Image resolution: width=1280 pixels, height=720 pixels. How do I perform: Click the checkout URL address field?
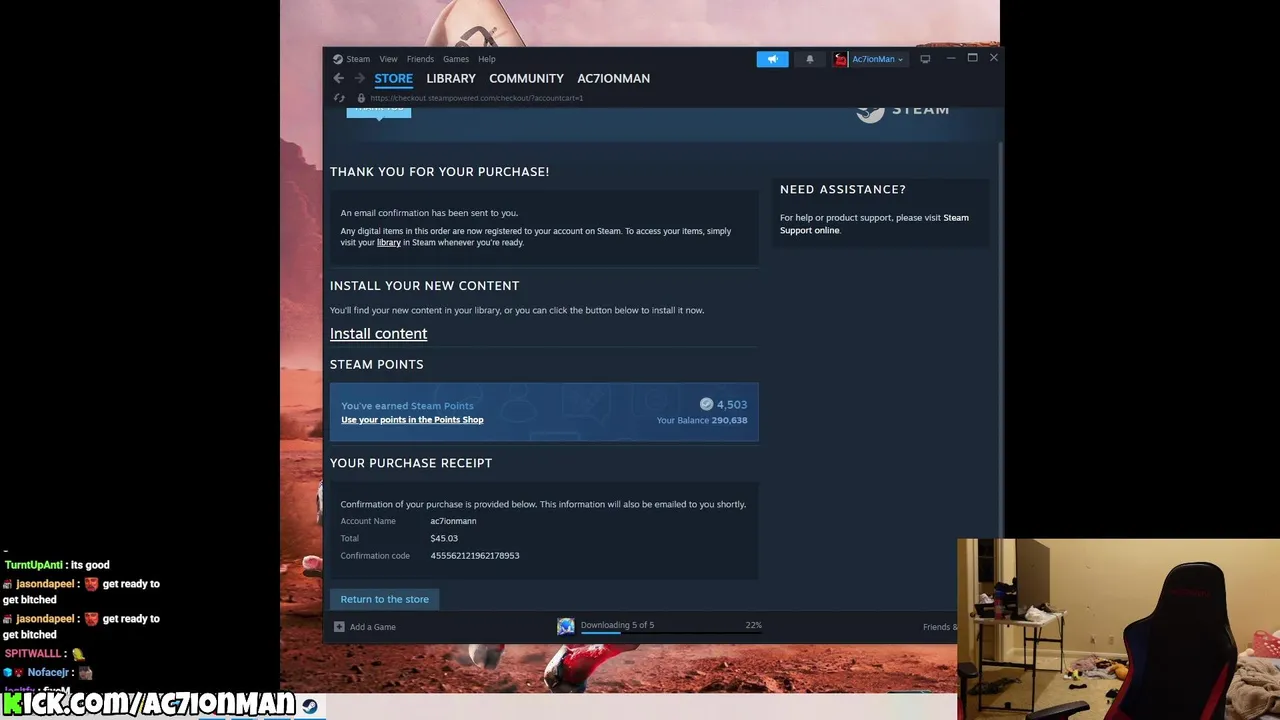click(476, 98)
